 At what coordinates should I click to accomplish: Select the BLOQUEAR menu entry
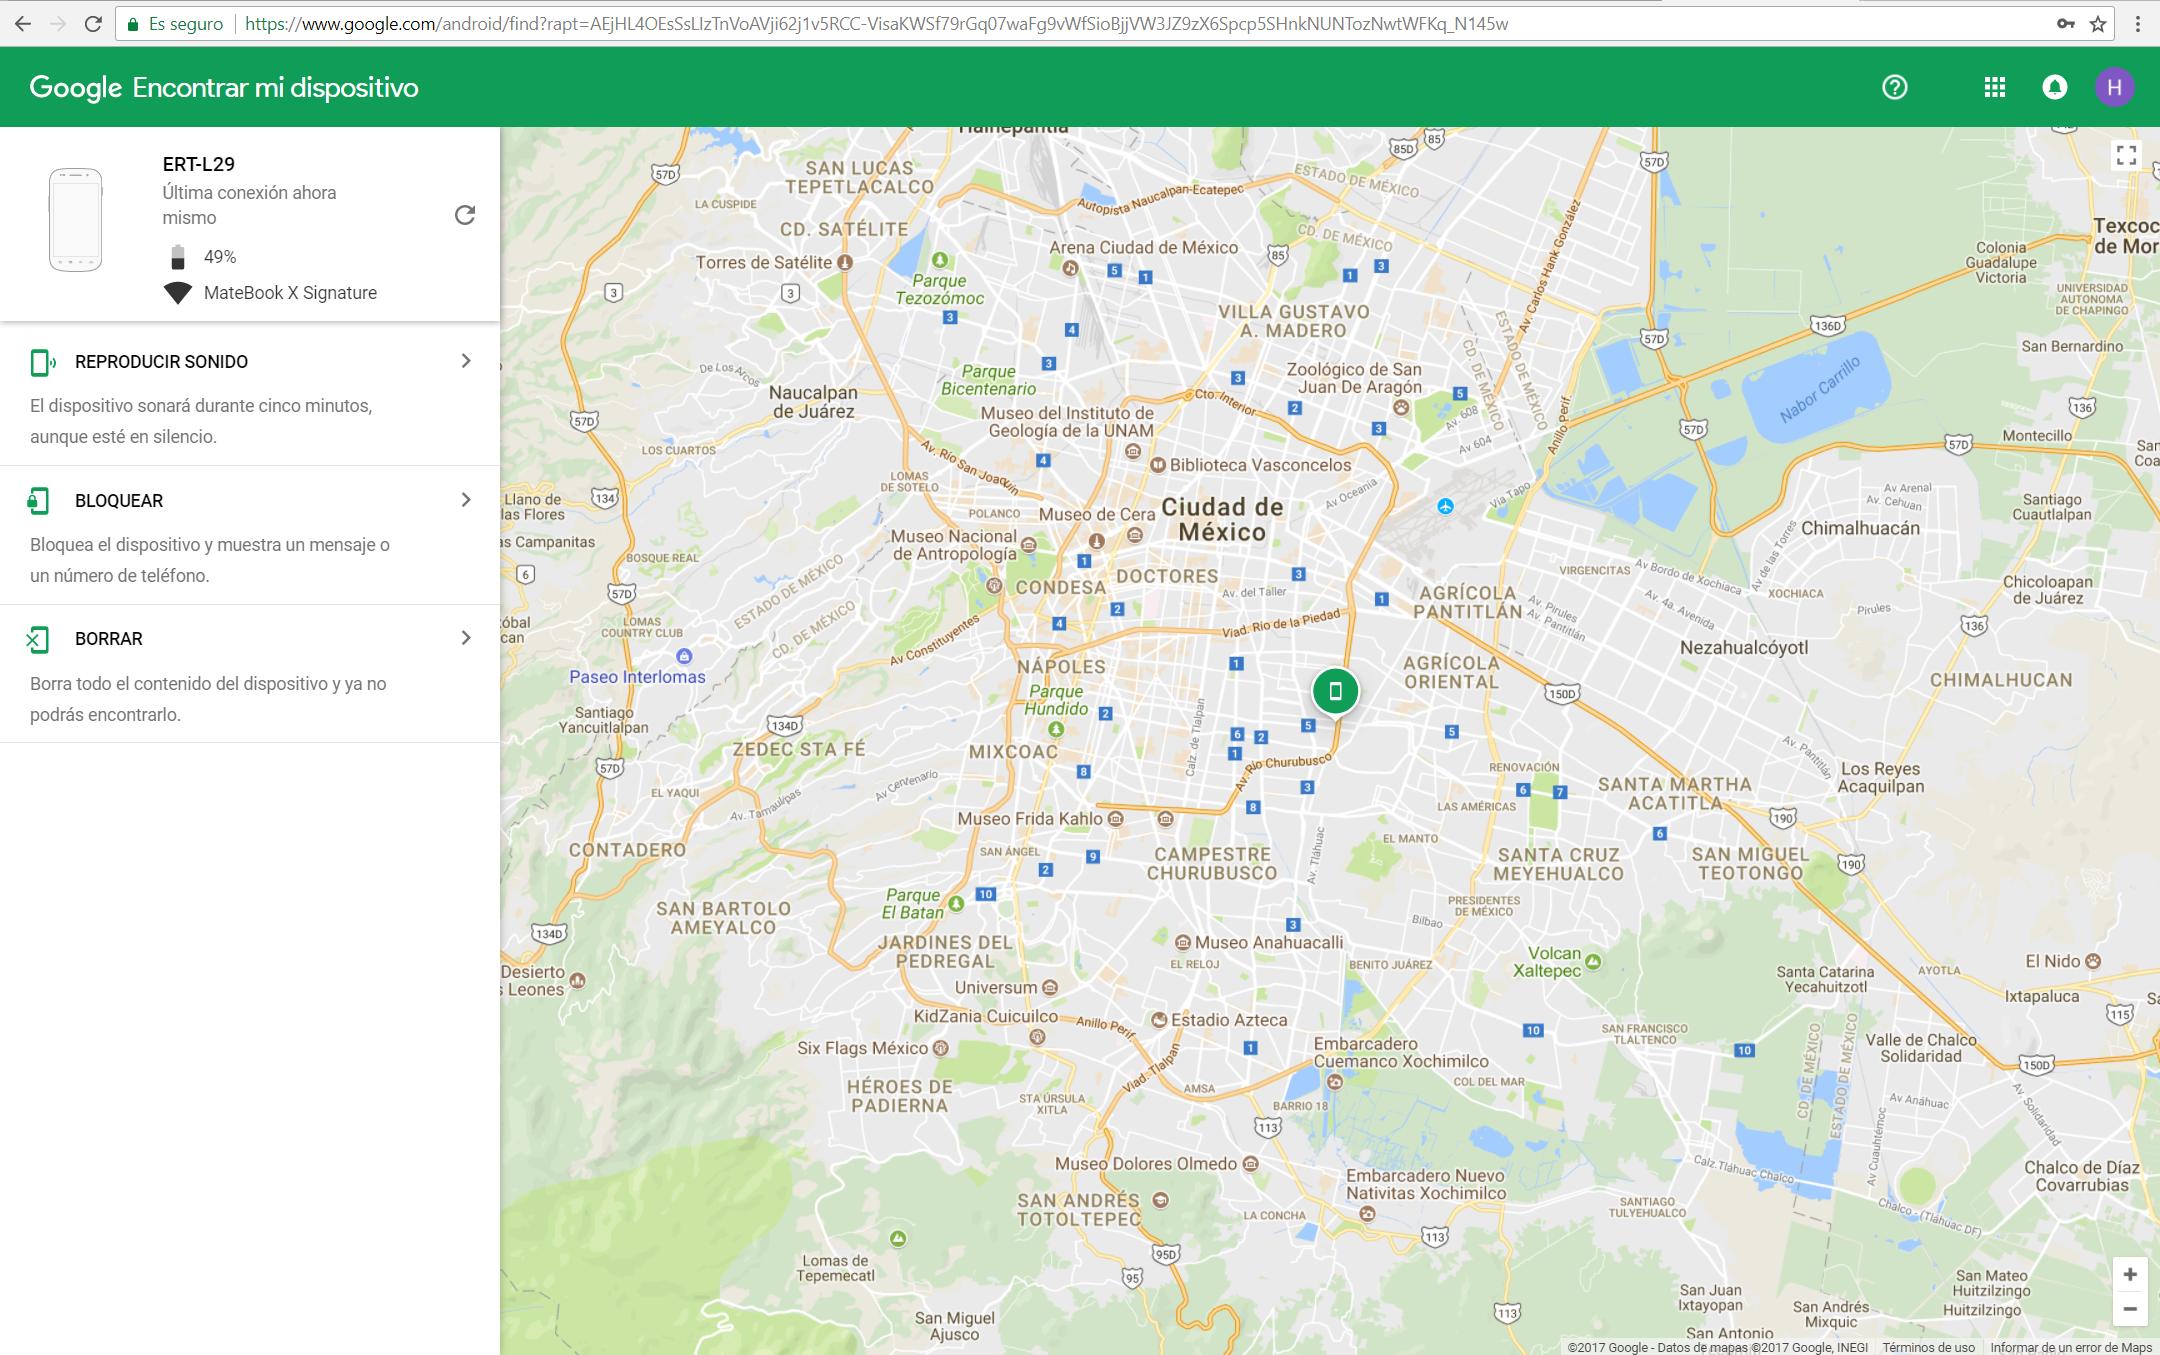119,501
